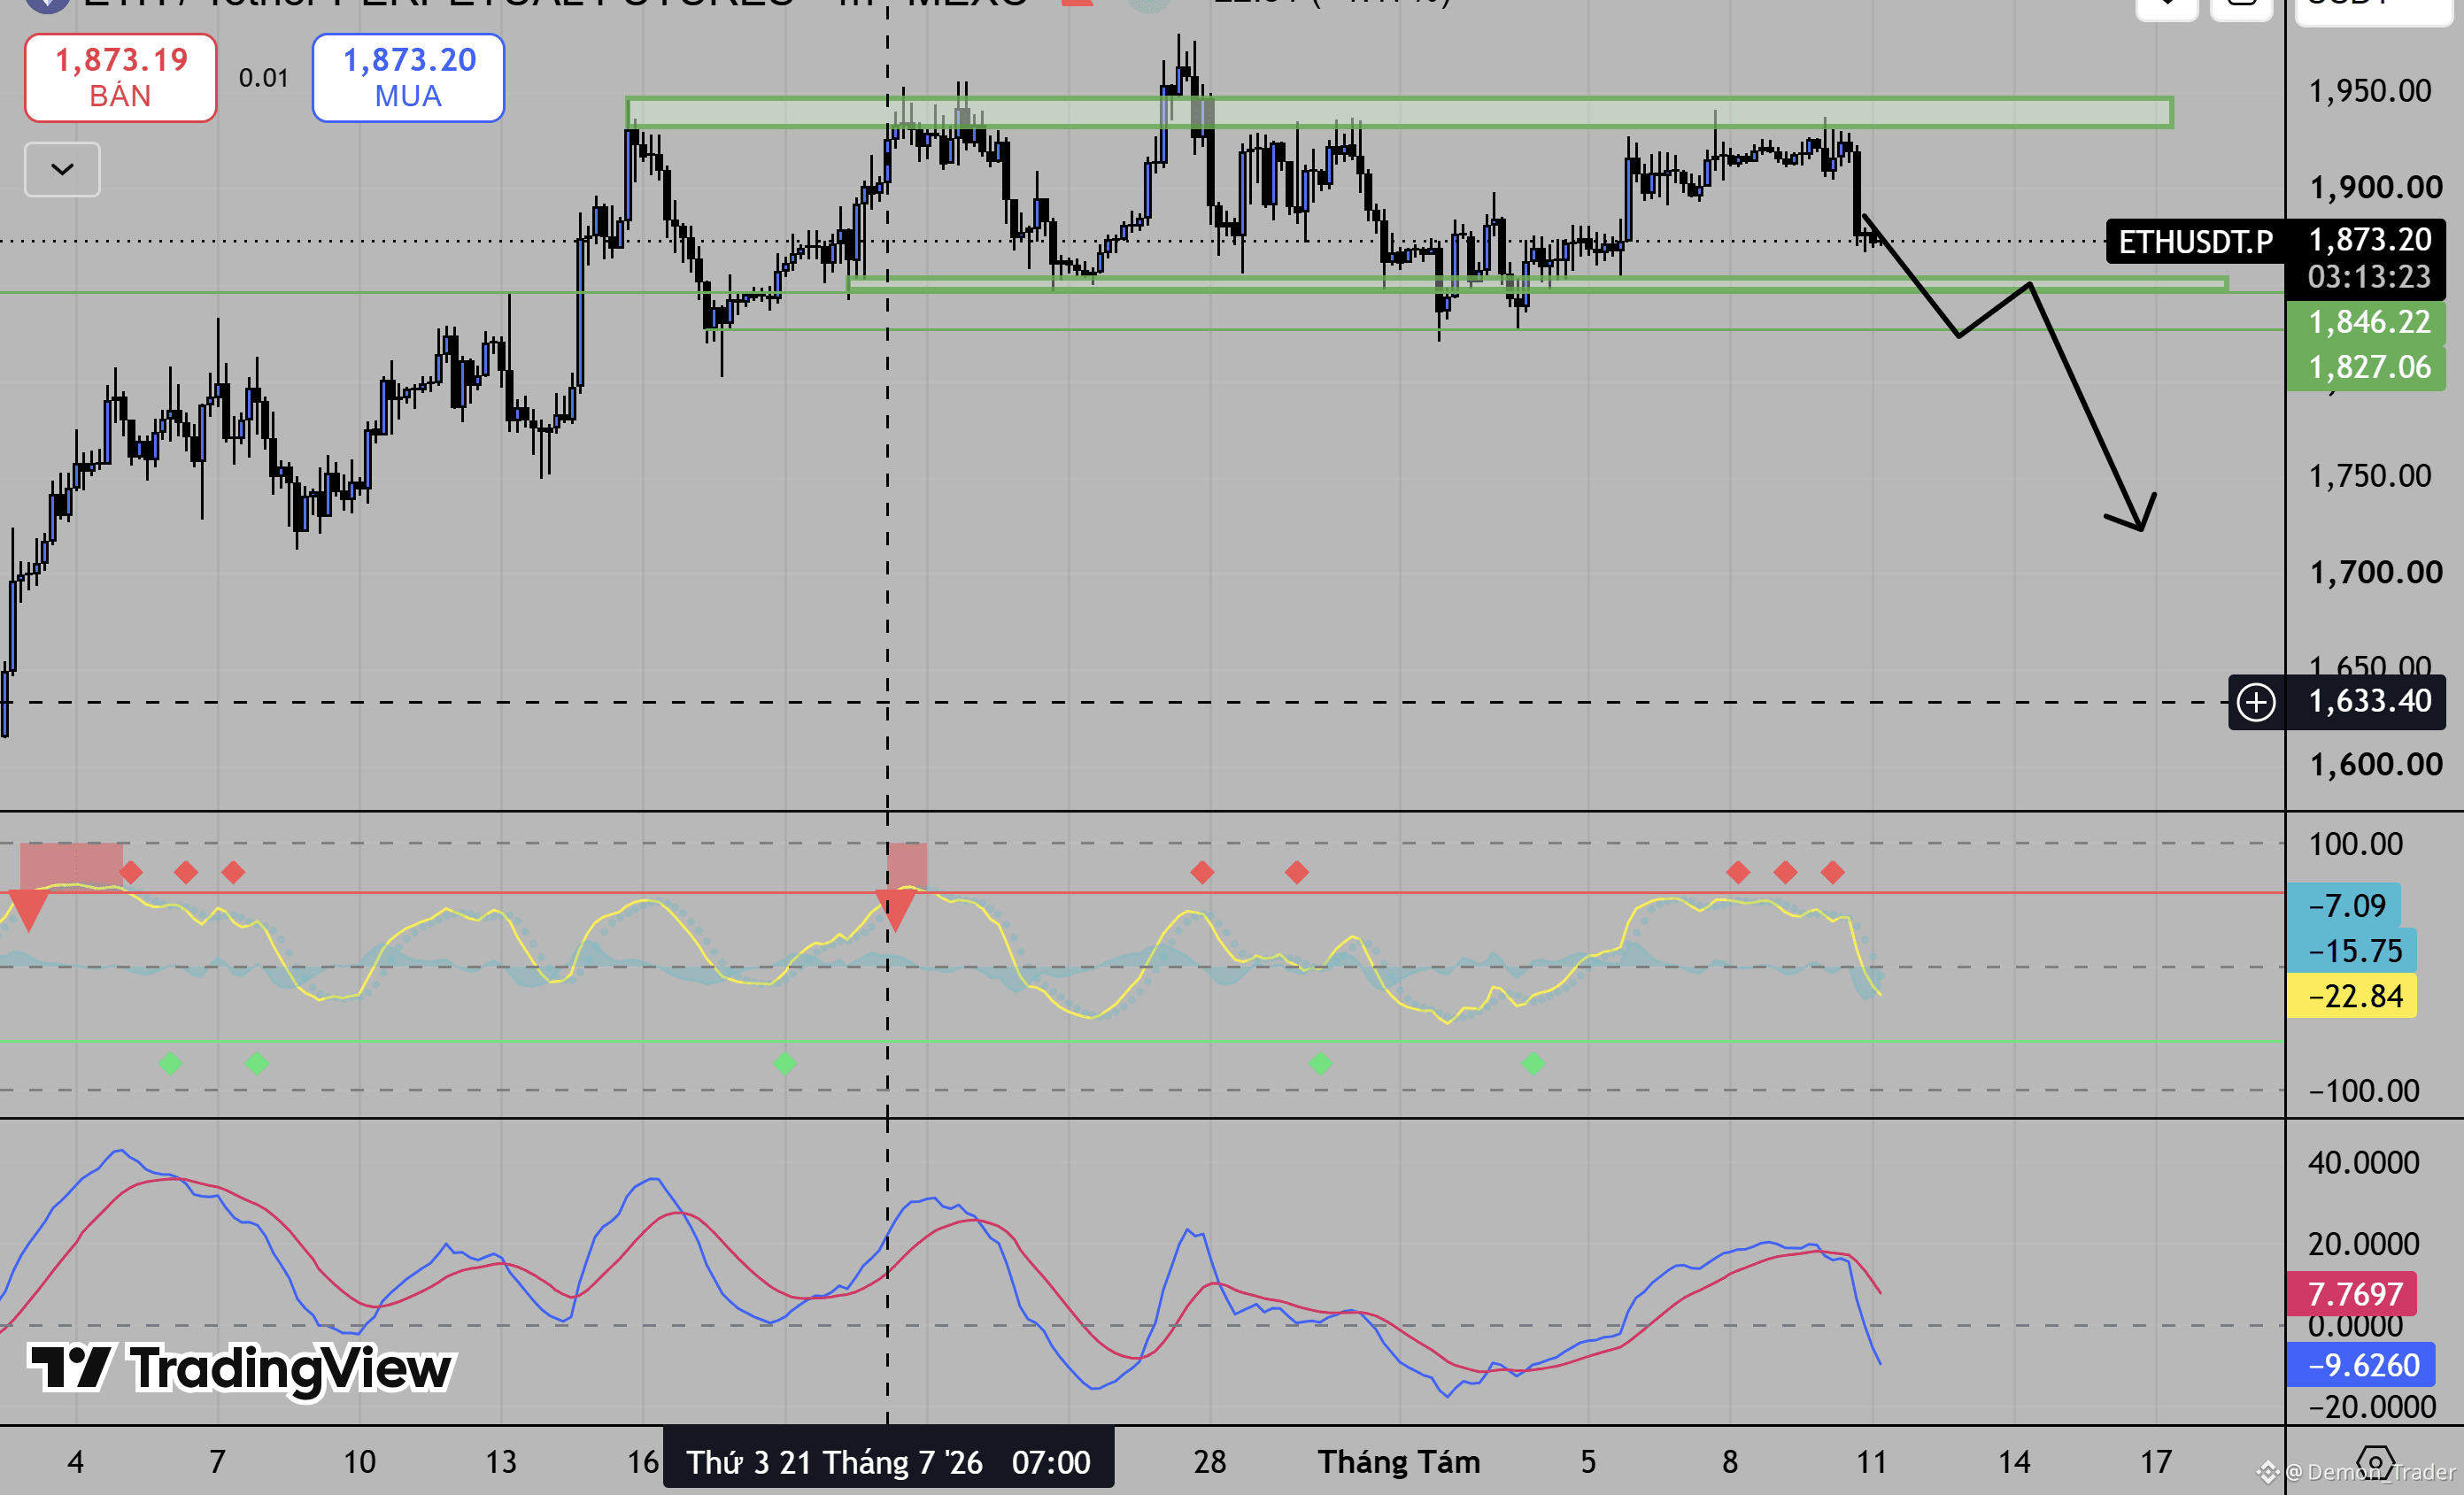Screen dimensions: 2464x1495
Task: Click the blue -9.6260 indicator value label
Action: (2361, 1365)
